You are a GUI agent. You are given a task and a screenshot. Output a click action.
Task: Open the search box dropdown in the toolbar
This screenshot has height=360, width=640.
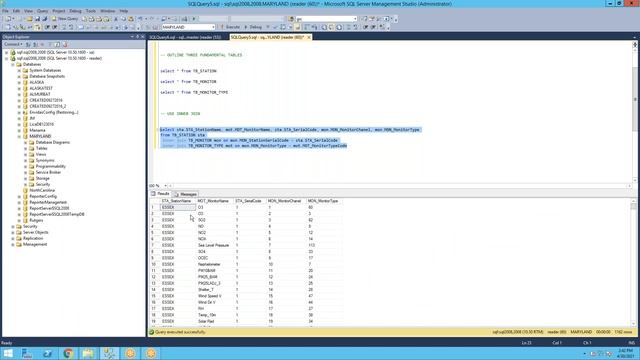pyautogui.click(x=355, y=19)
